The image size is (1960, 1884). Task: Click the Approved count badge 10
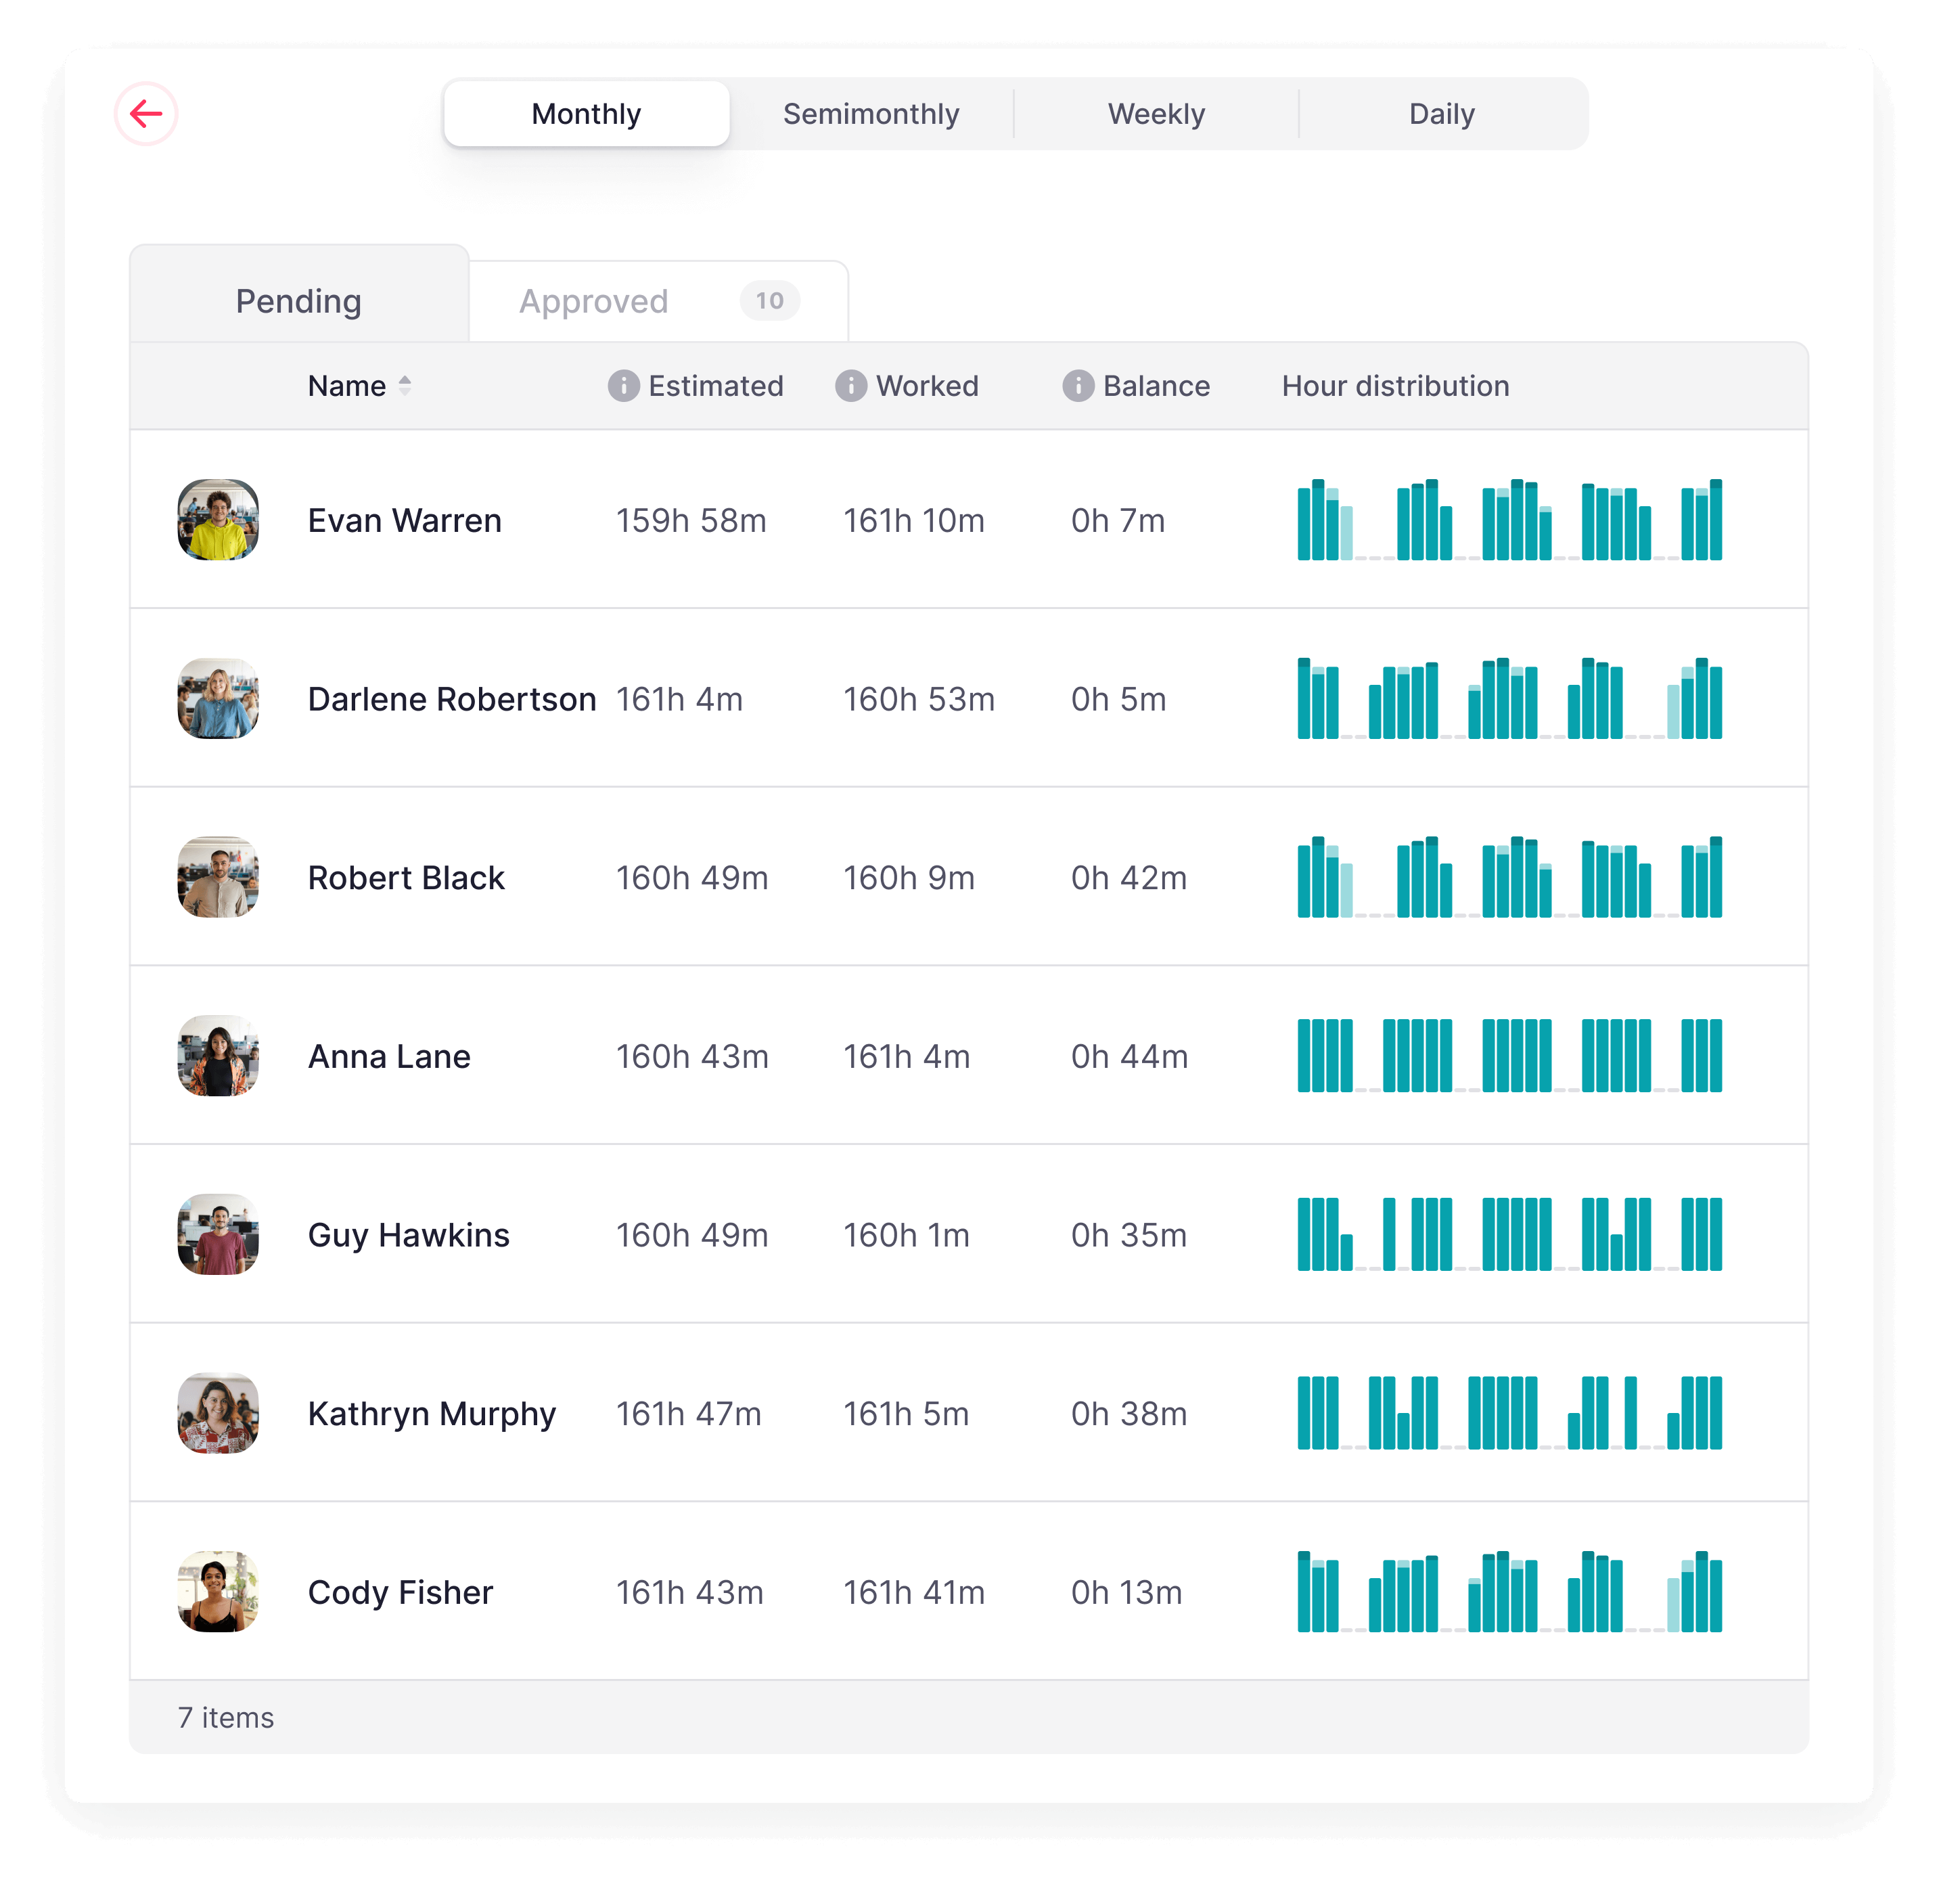pos(769,301)
